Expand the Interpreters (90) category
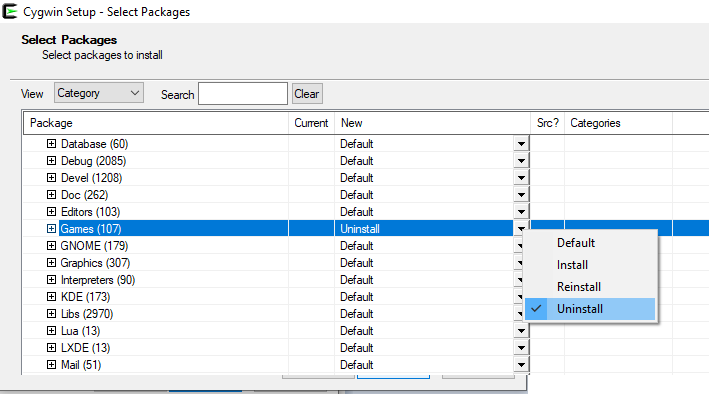The width and height of the screenshot is (709, 394). pos(52,280)
